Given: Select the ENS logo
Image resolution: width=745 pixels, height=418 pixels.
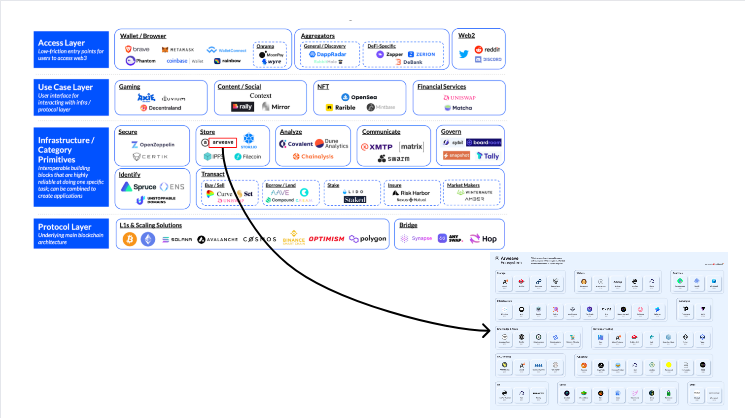Looking at the screenshot, I should click(172, 187).
